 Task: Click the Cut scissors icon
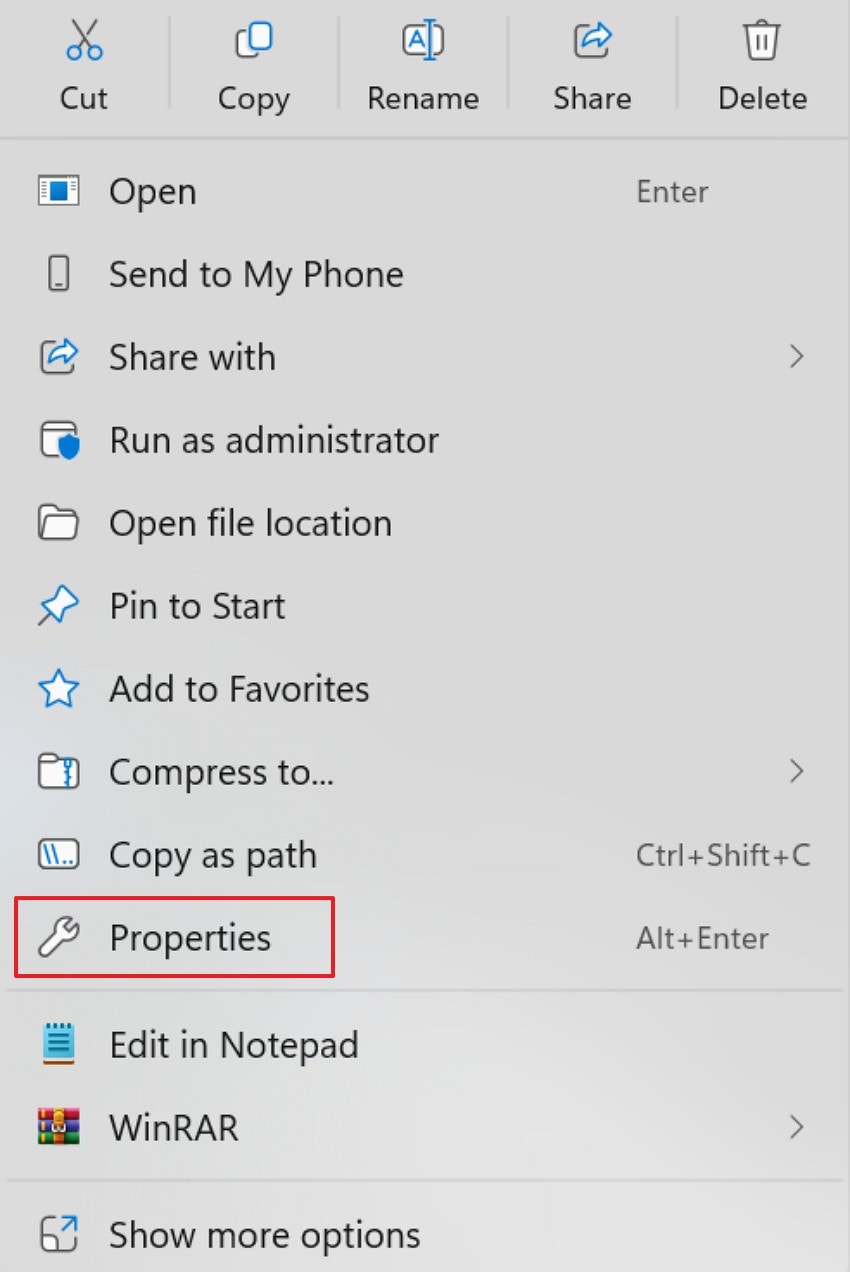coord(83,40)
